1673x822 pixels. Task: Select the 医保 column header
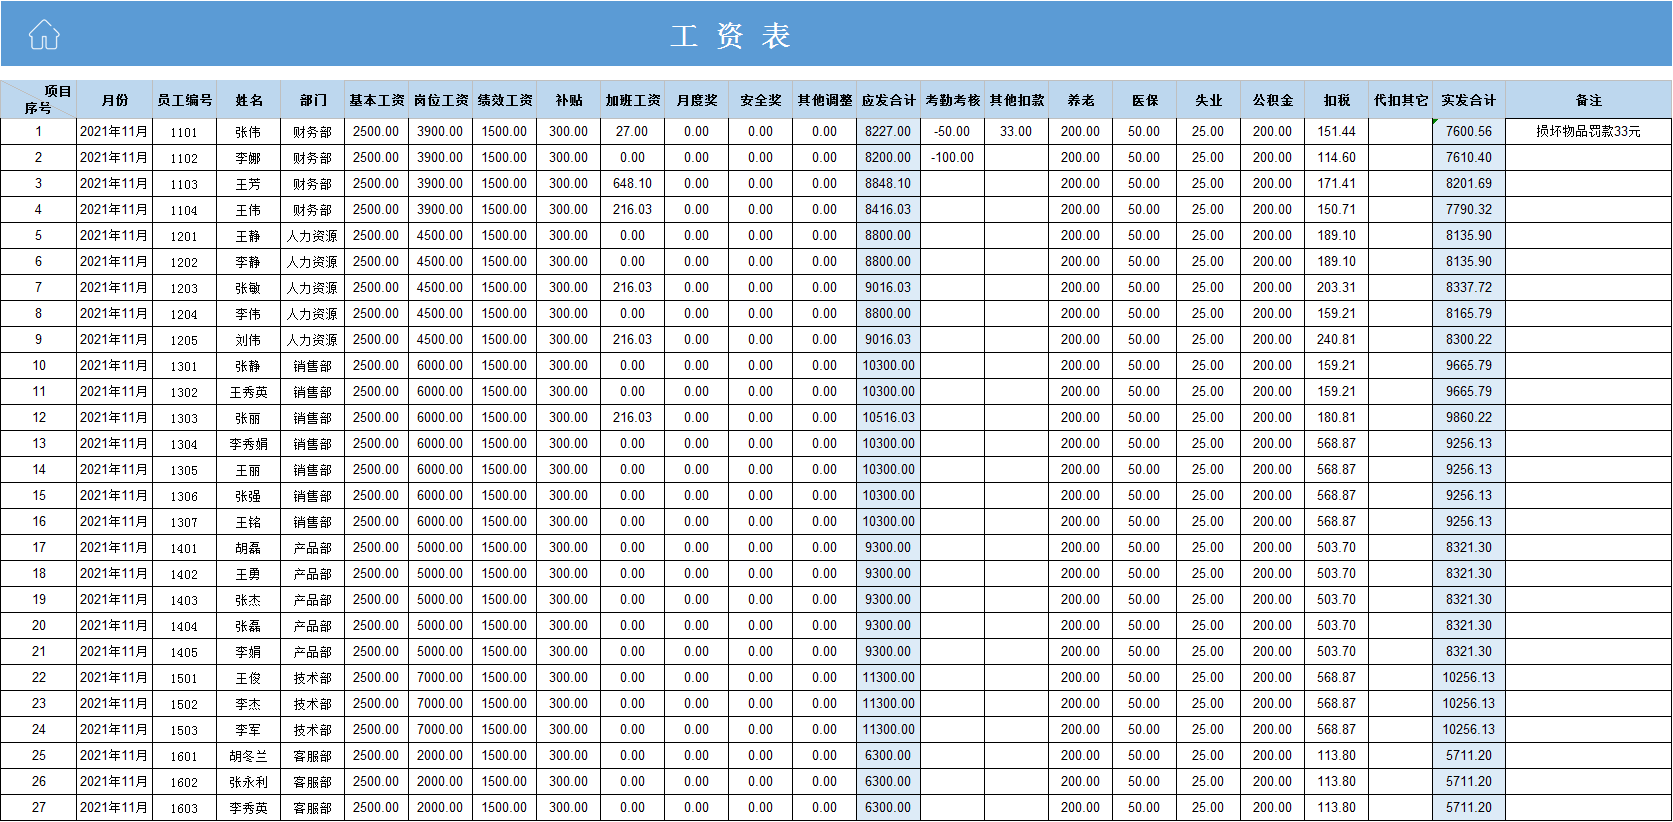(1145, 100)
